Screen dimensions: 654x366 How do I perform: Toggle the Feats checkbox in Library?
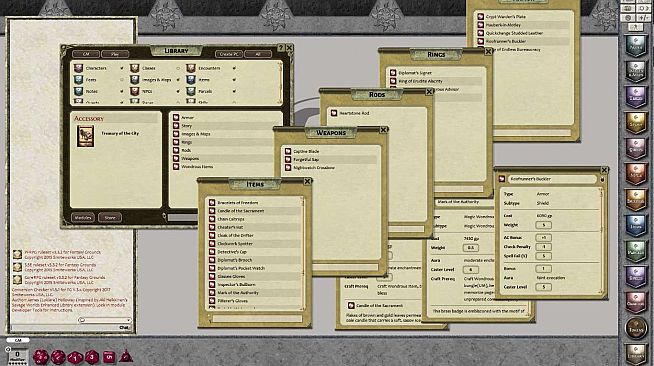(122, 80)
